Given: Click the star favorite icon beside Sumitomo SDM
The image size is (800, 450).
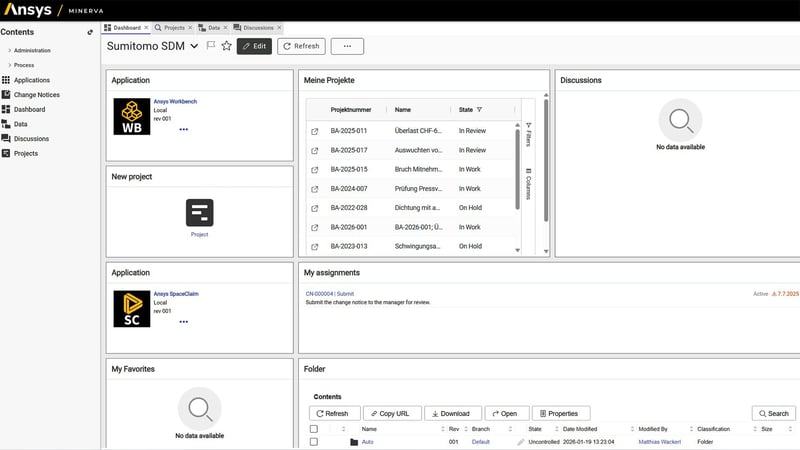Looking at the screenshot, I should [226, 46].
